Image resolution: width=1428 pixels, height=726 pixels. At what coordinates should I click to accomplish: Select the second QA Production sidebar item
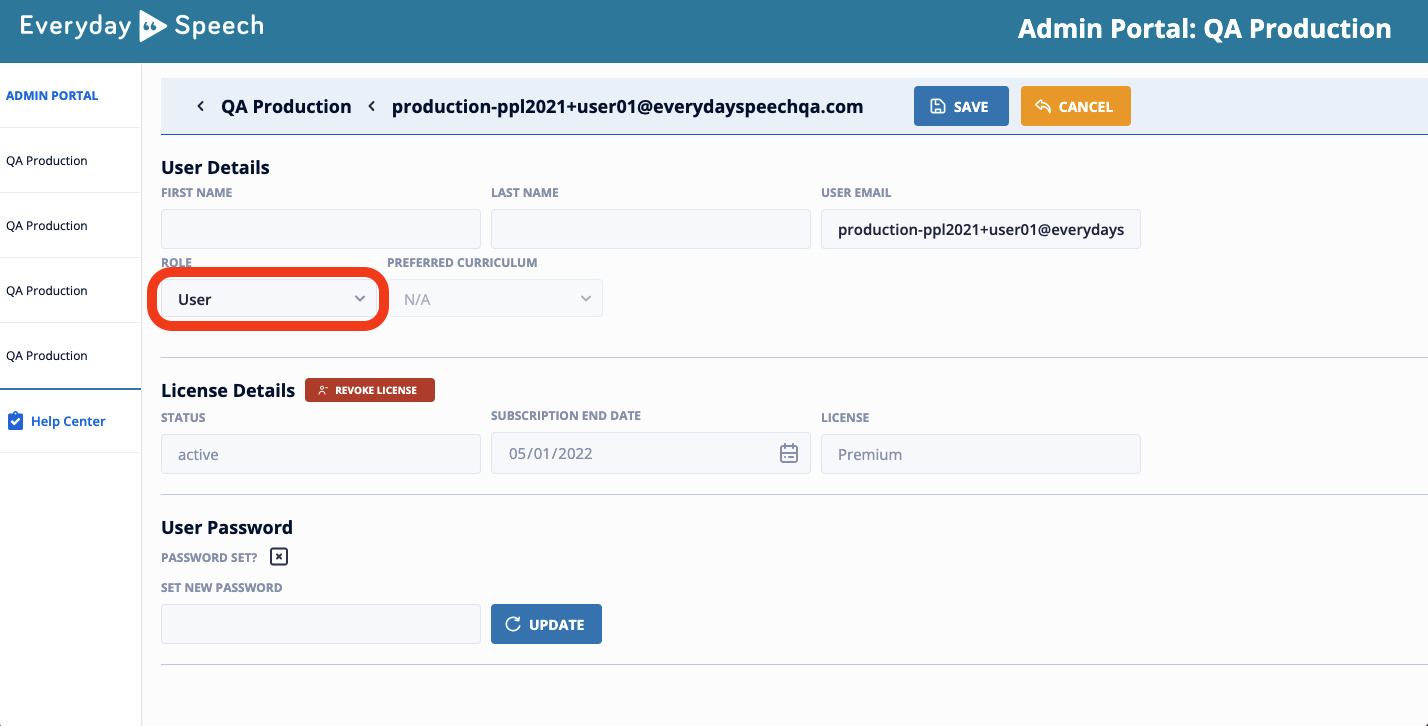coord(47,226)
